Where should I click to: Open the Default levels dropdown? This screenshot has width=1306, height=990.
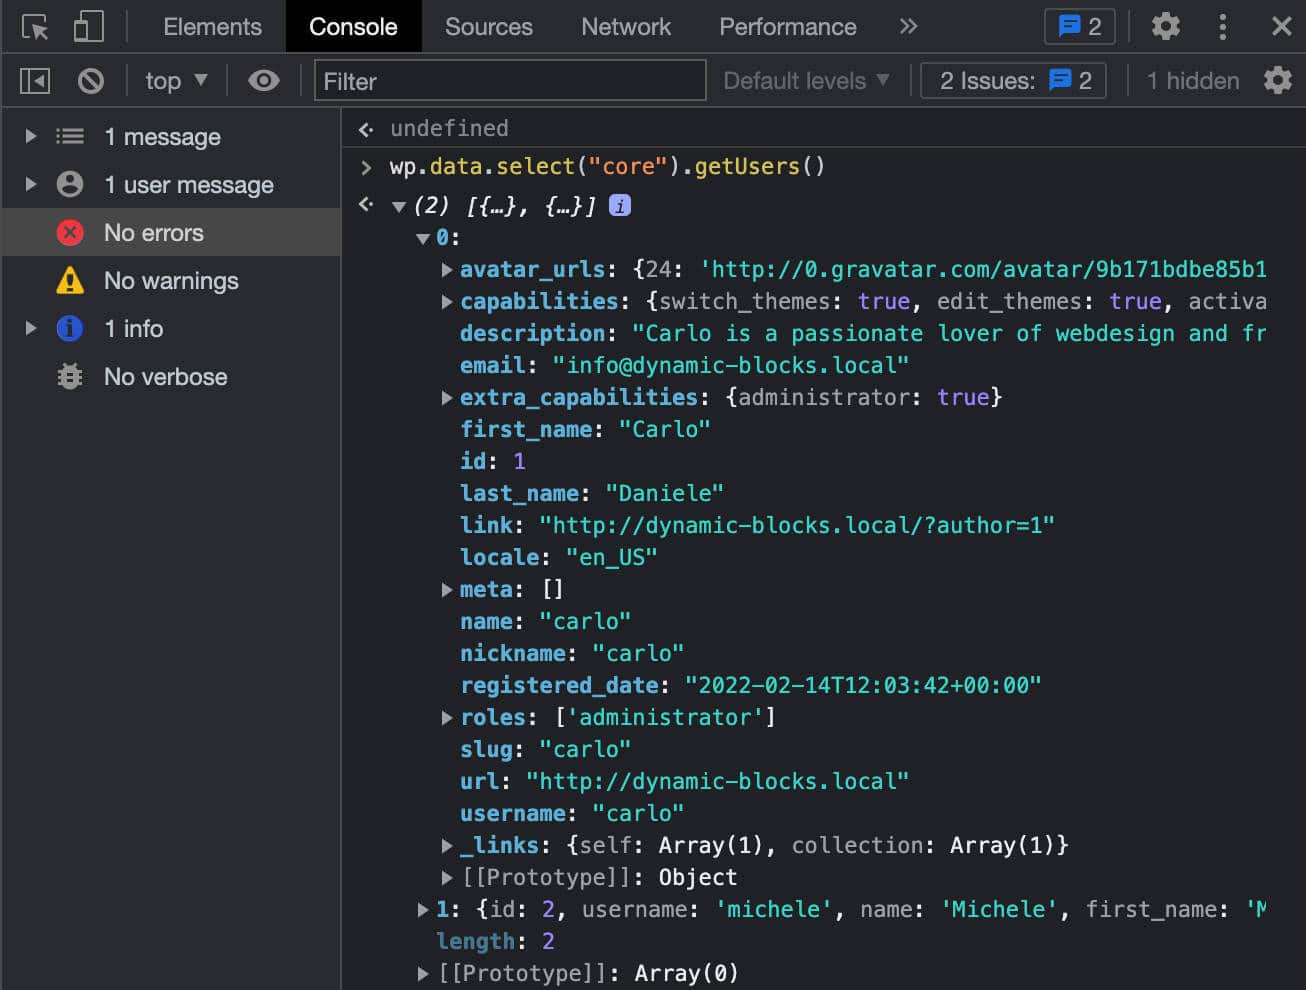click(x=805, y=80)
